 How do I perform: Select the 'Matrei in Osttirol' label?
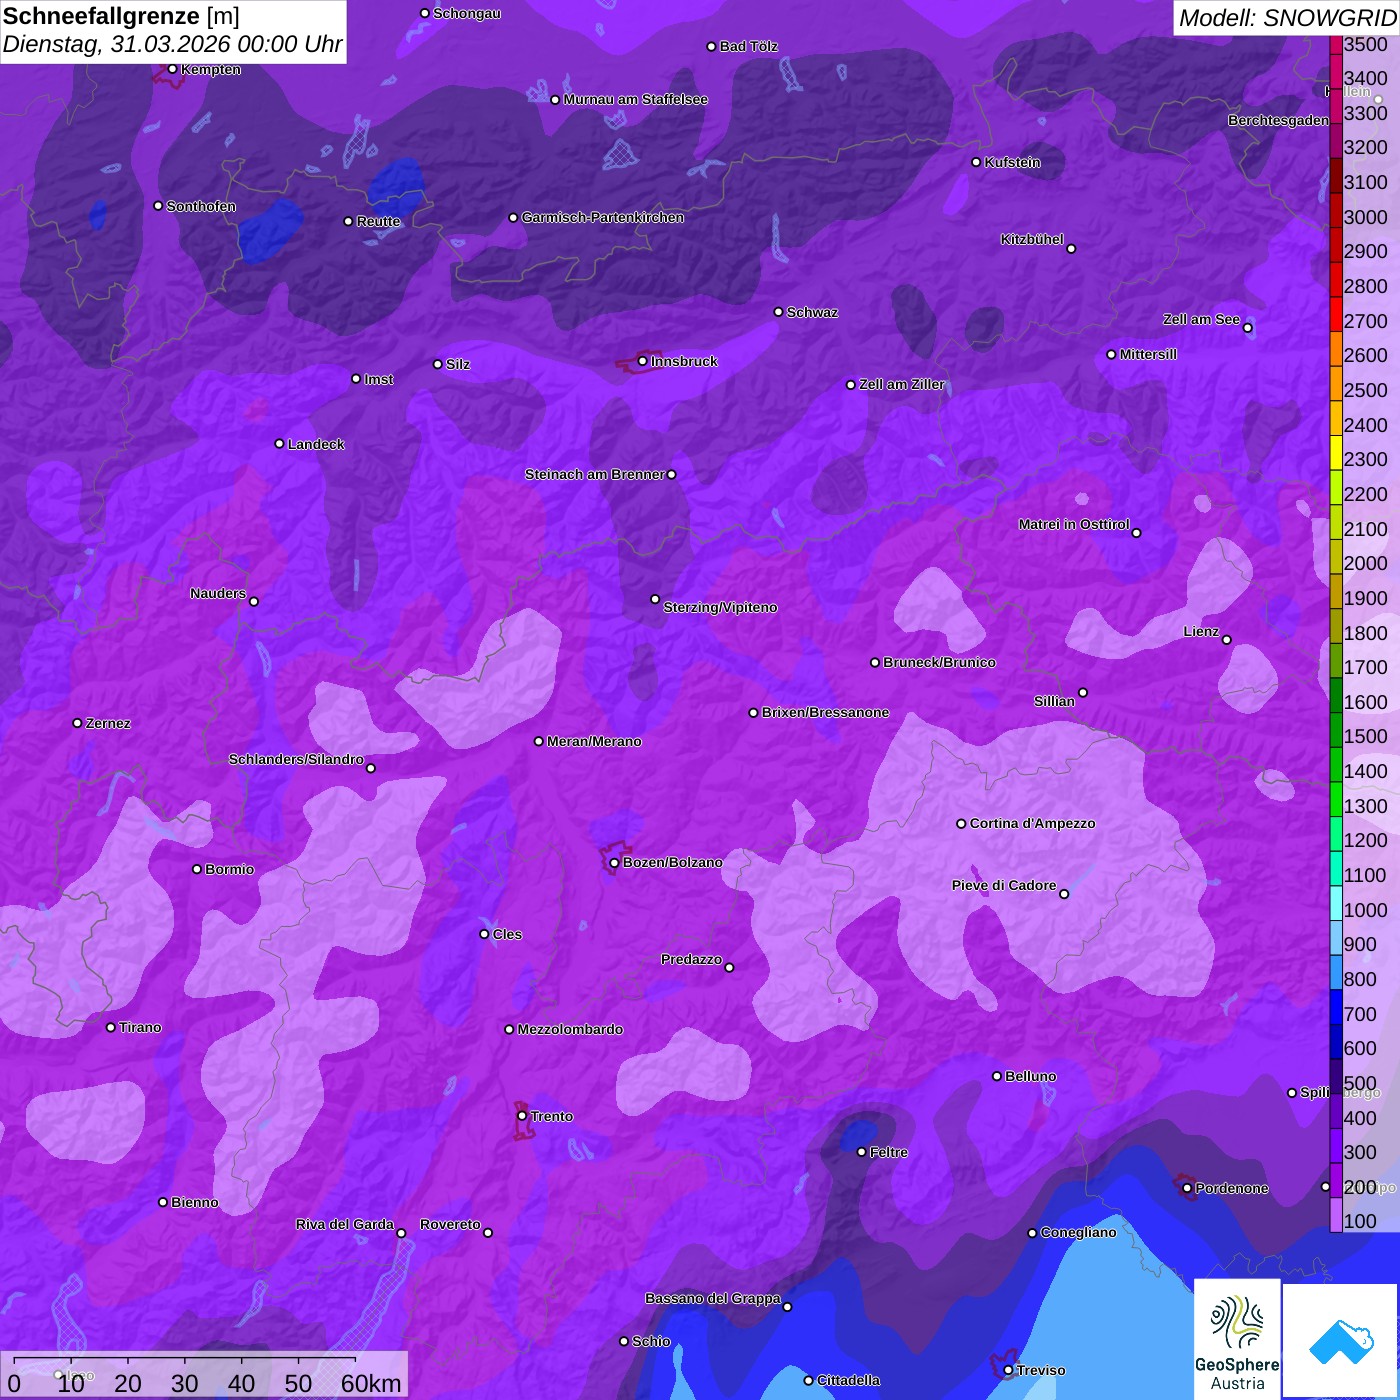pos(1074,524)
